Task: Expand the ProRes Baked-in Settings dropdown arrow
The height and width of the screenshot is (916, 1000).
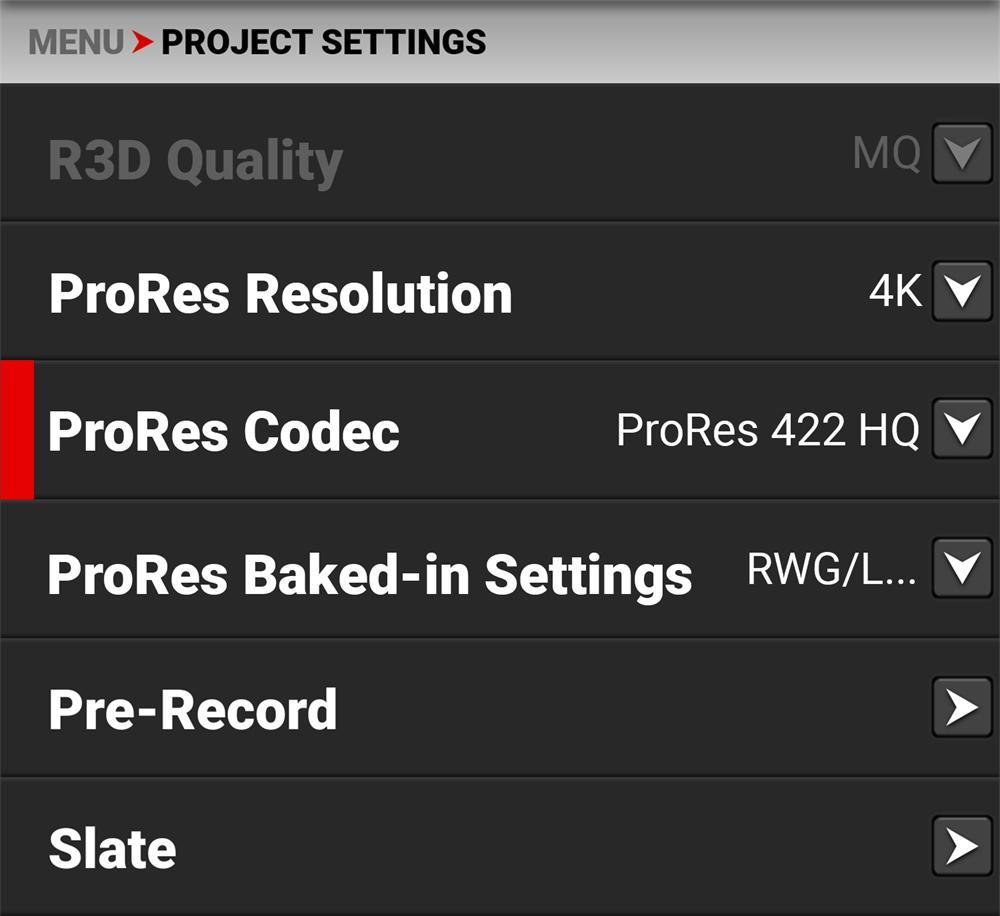Action: point(962,569)
